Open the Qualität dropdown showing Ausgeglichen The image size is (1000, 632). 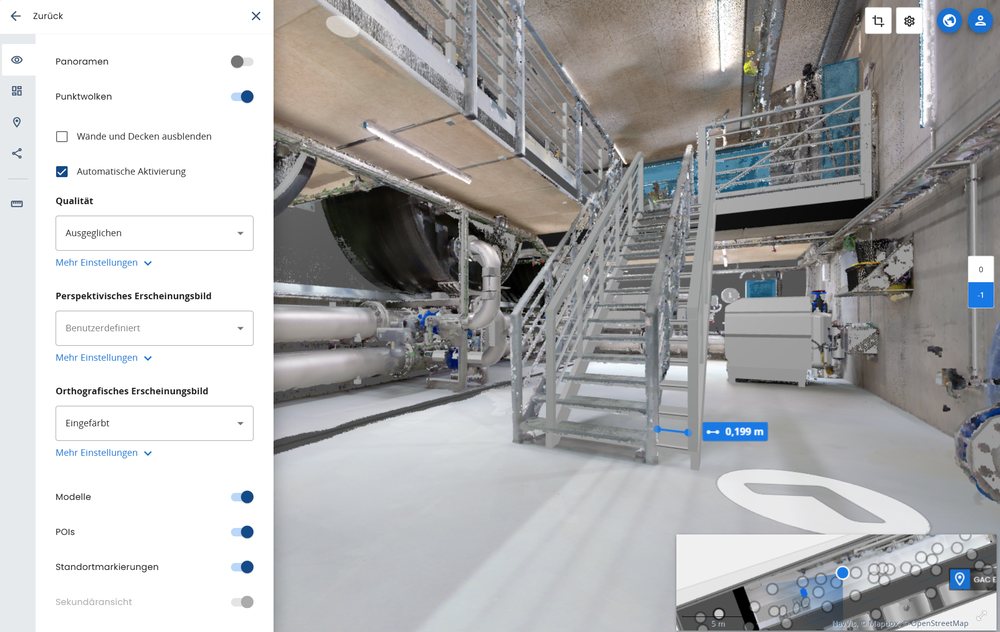154,233
